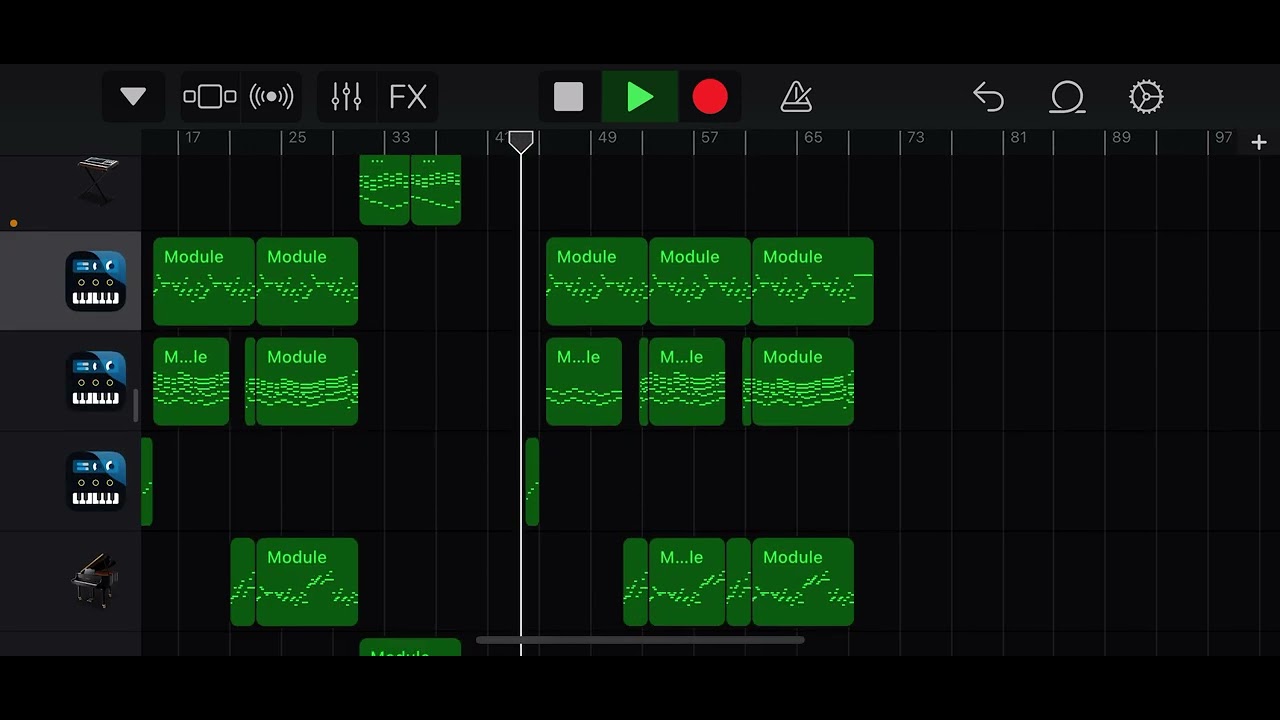Viewport: 1280px width, 720px height.
Task: Click bar 57 on the ruler
Action: point(709,137)
